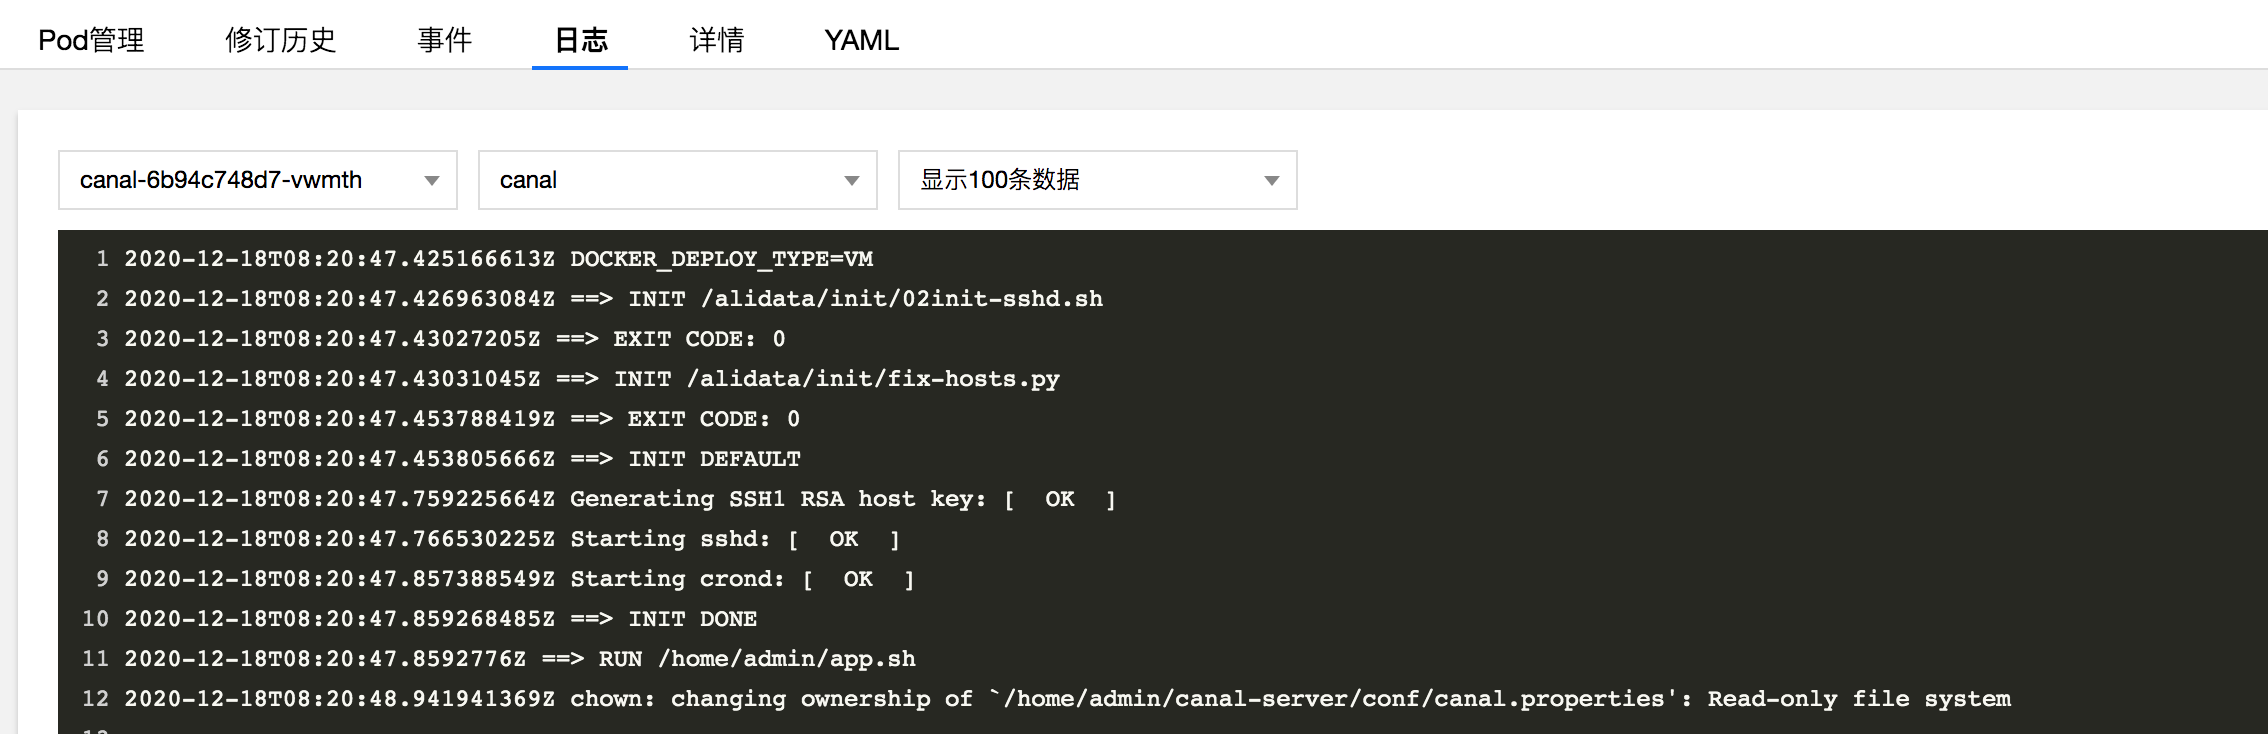This screenshot has width=2268, height=734.
Task: Select the RUN /home/admin/app.sh line
Action: 520,659
